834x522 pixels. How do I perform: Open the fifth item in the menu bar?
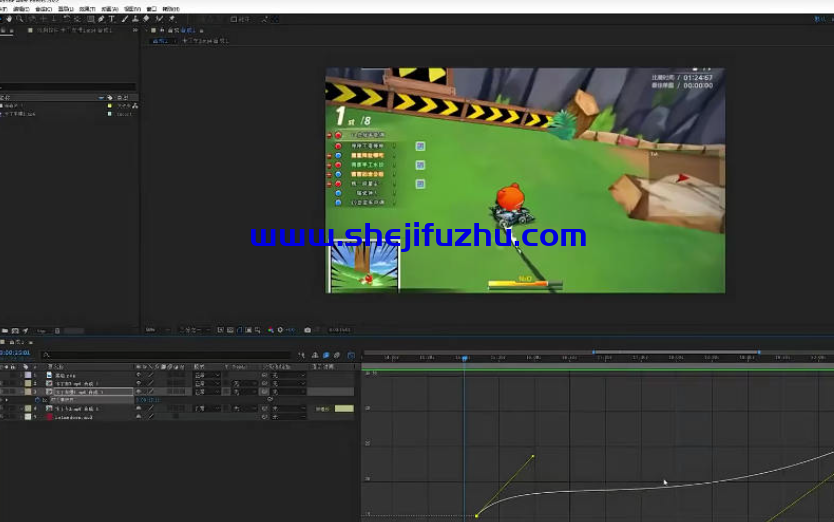88,9
